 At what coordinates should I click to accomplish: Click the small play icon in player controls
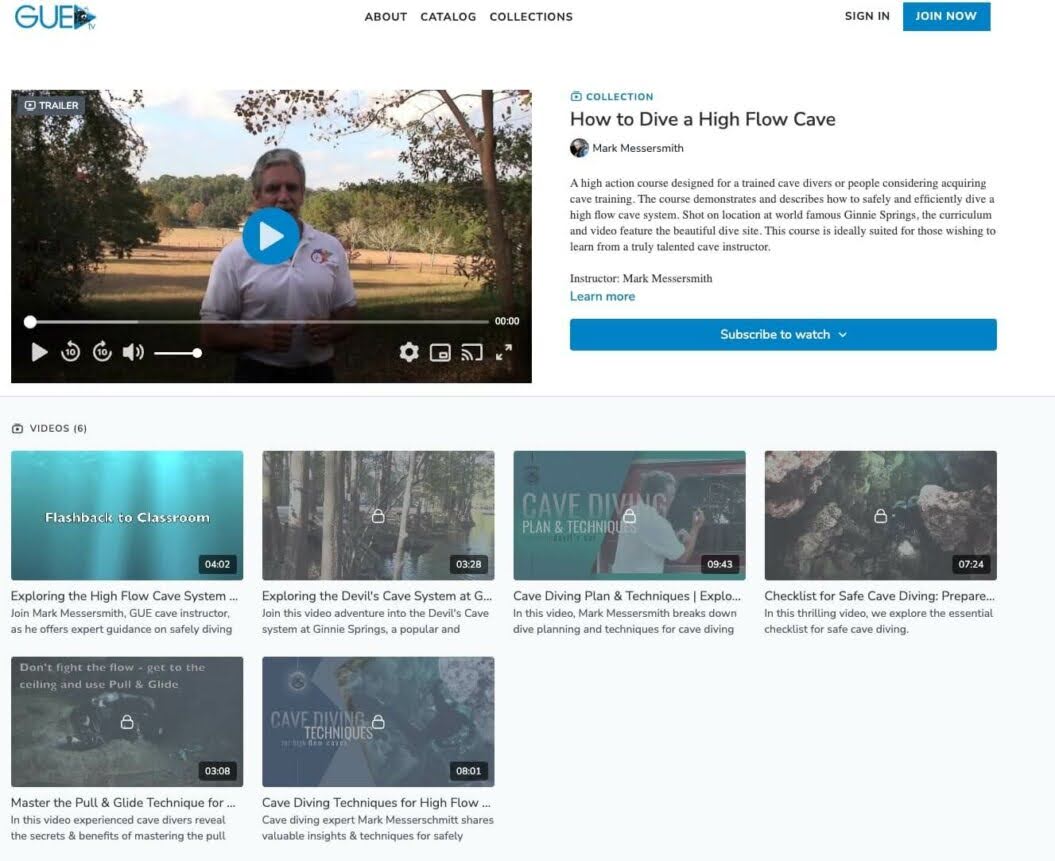40,352
